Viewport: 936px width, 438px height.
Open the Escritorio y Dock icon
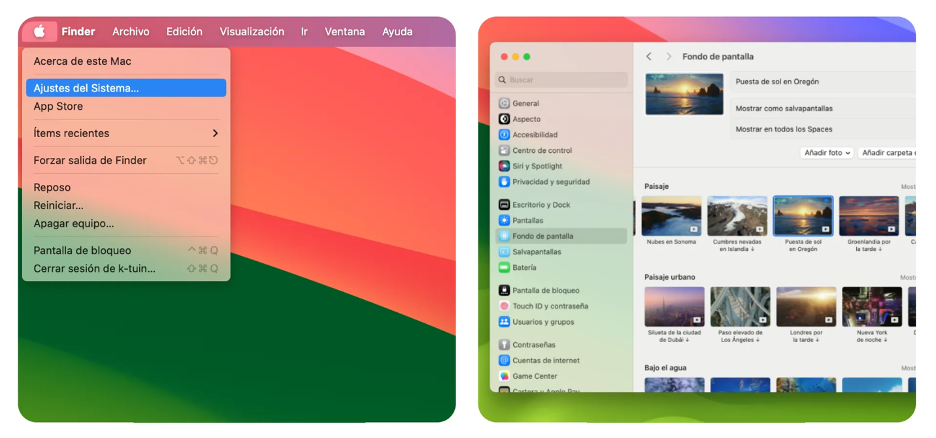(504, 205)
